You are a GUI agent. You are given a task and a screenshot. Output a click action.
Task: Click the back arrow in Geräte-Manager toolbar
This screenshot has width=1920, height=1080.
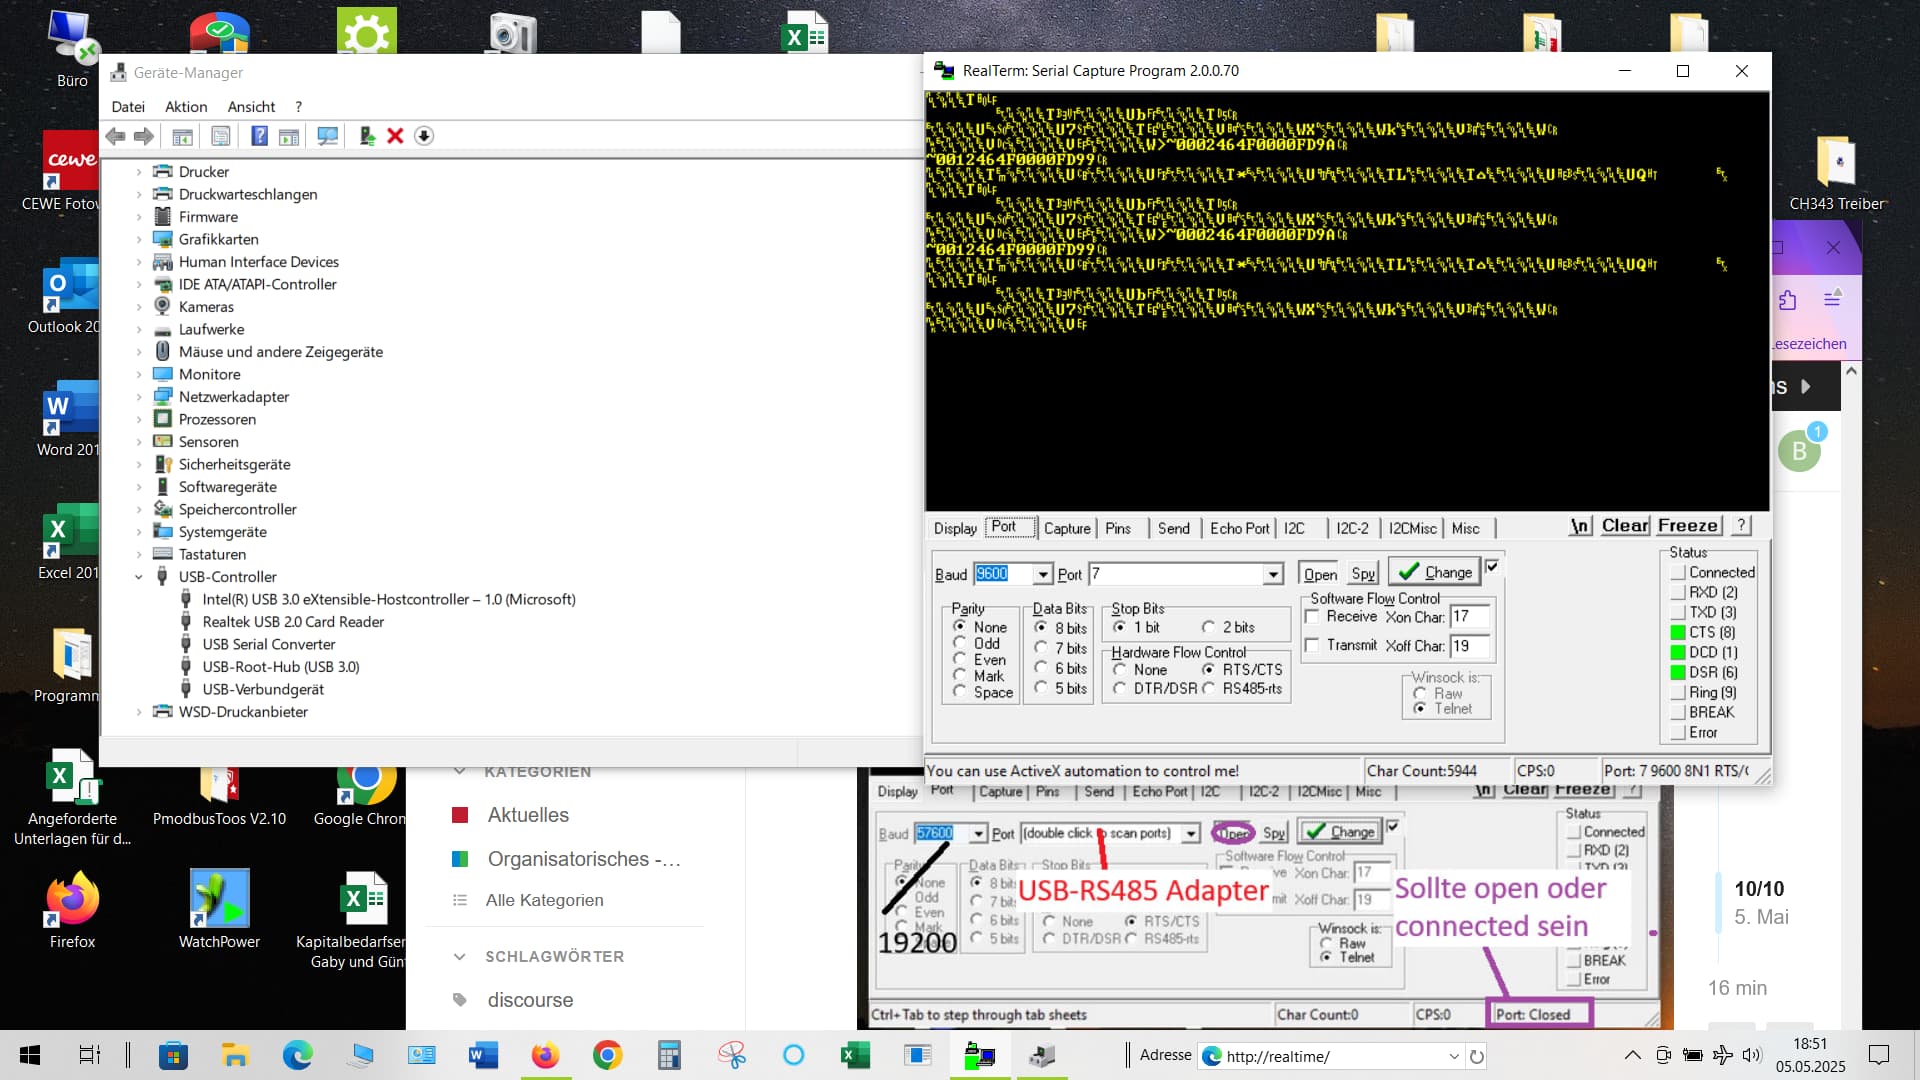click(x=116, y=136)
